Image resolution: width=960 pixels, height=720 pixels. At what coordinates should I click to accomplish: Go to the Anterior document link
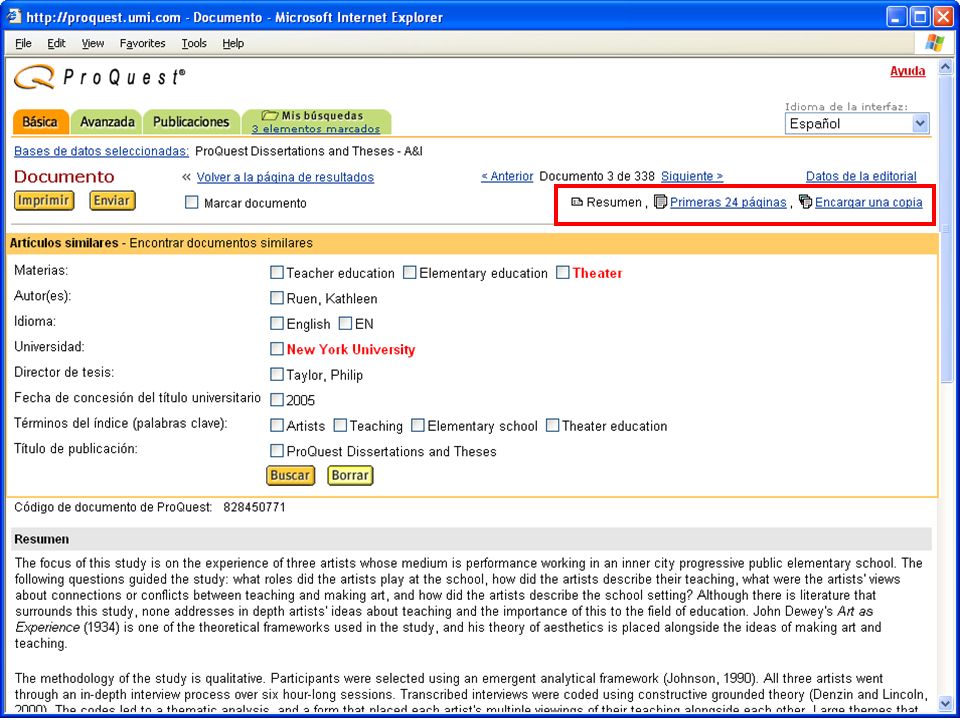pyautogui.click(x=508, y=176)
